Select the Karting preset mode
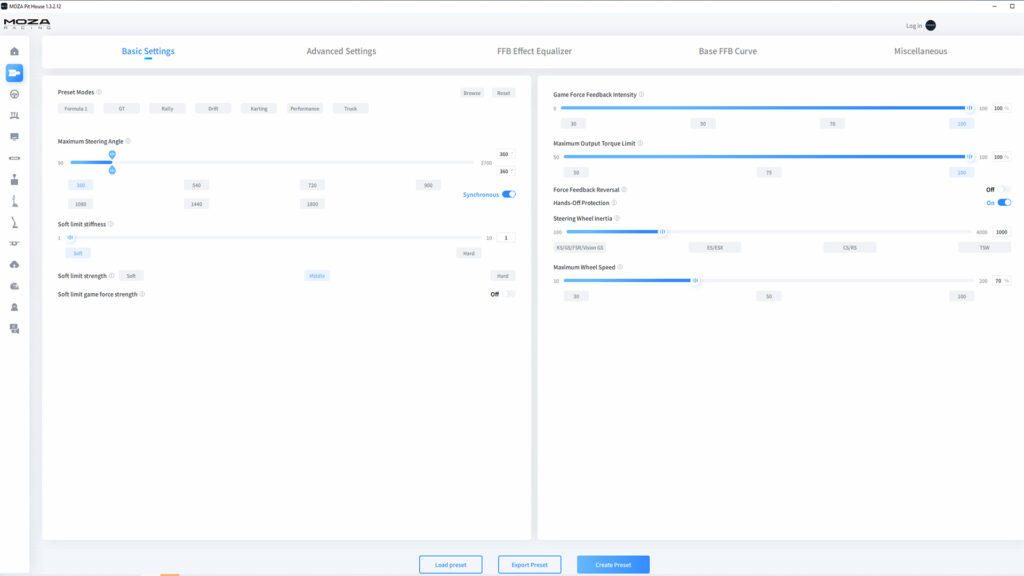The image size is (1024, 576). [x=259, y=108]
